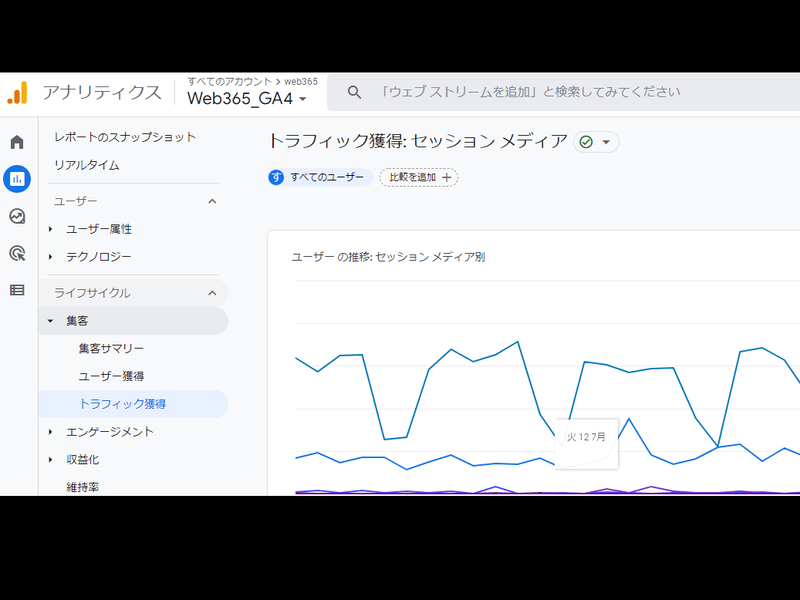
Task: Expand the ユーザー属性 tree item
Action: coord(51,229)
